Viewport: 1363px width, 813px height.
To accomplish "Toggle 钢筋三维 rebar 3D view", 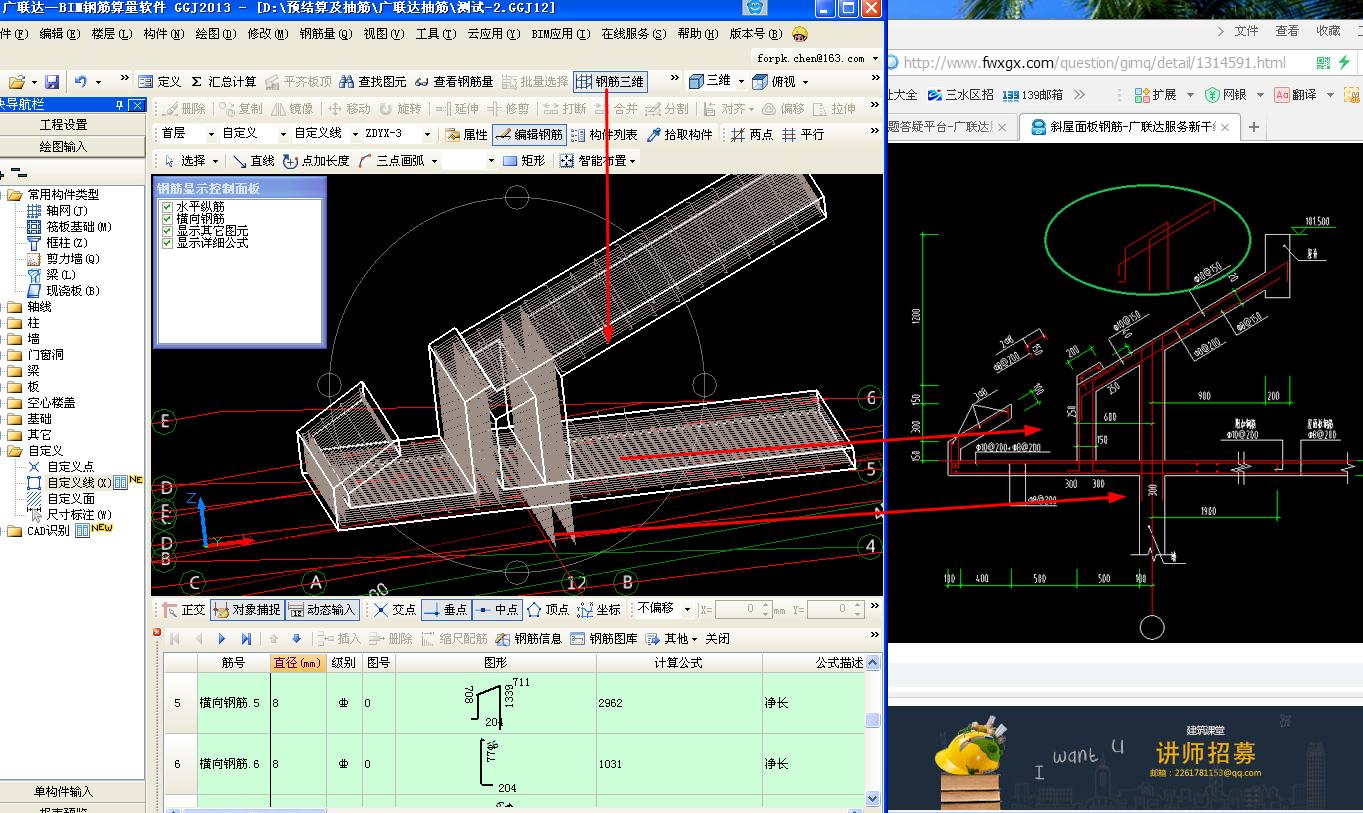I will pos(610,82).
